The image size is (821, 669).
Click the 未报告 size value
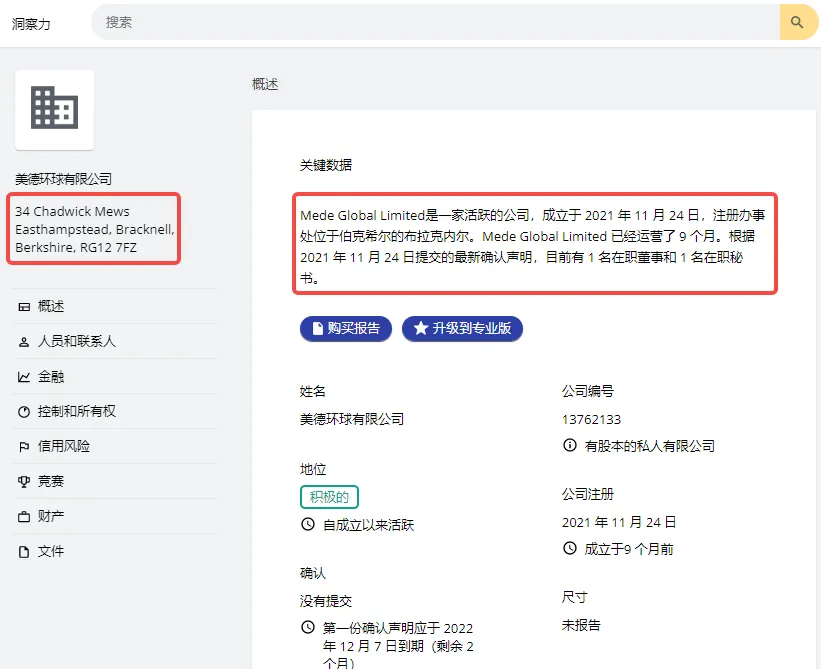coord(581,625)
